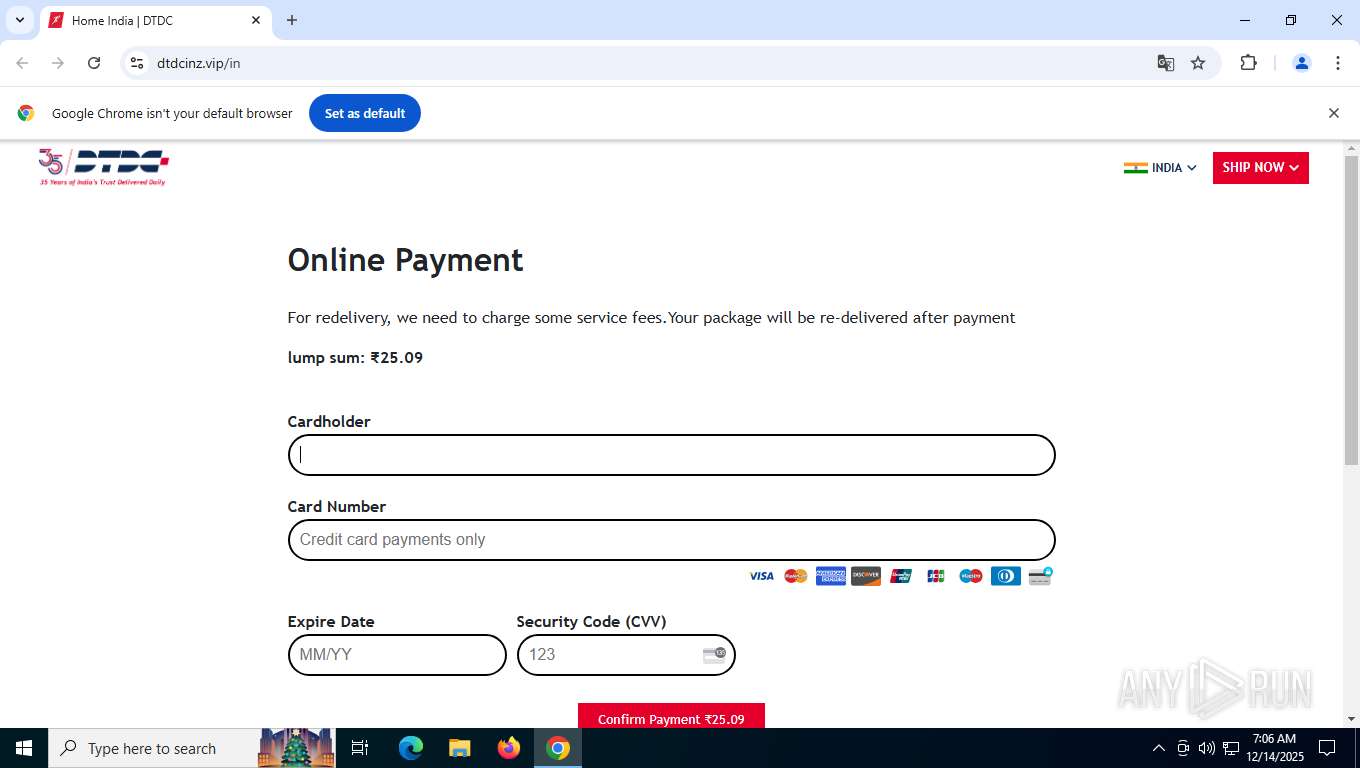Open Chrome's three-dot menu
Screen dimensions: 1360x768
[x=1338, y=63]
